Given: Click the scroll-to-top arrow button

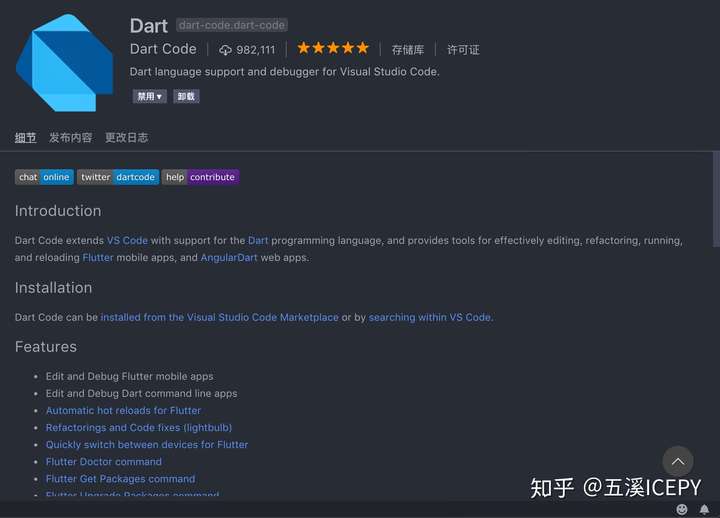Looking at the screenshot, I should tap(678, 462).
